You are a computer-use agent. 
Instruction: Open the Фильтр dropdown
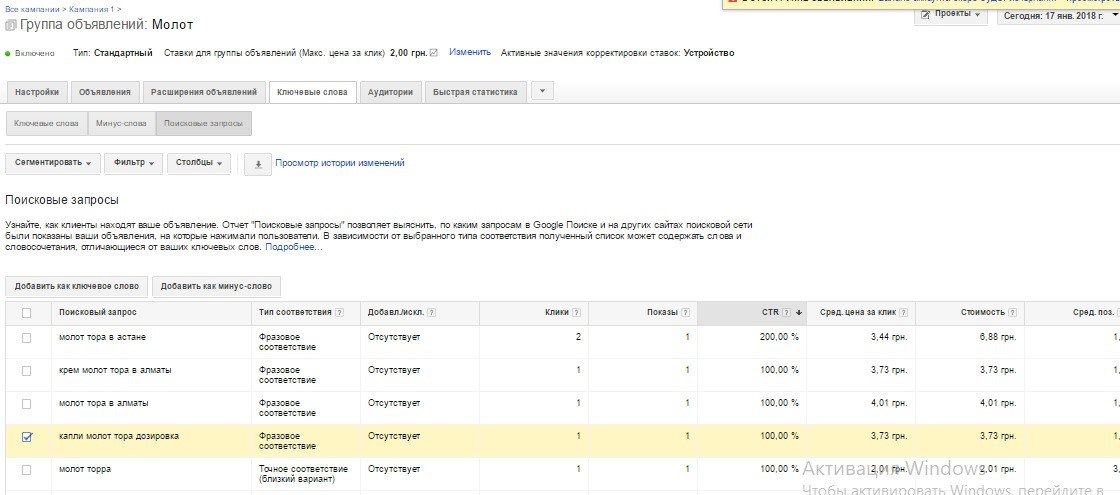(x=134, y=163)
